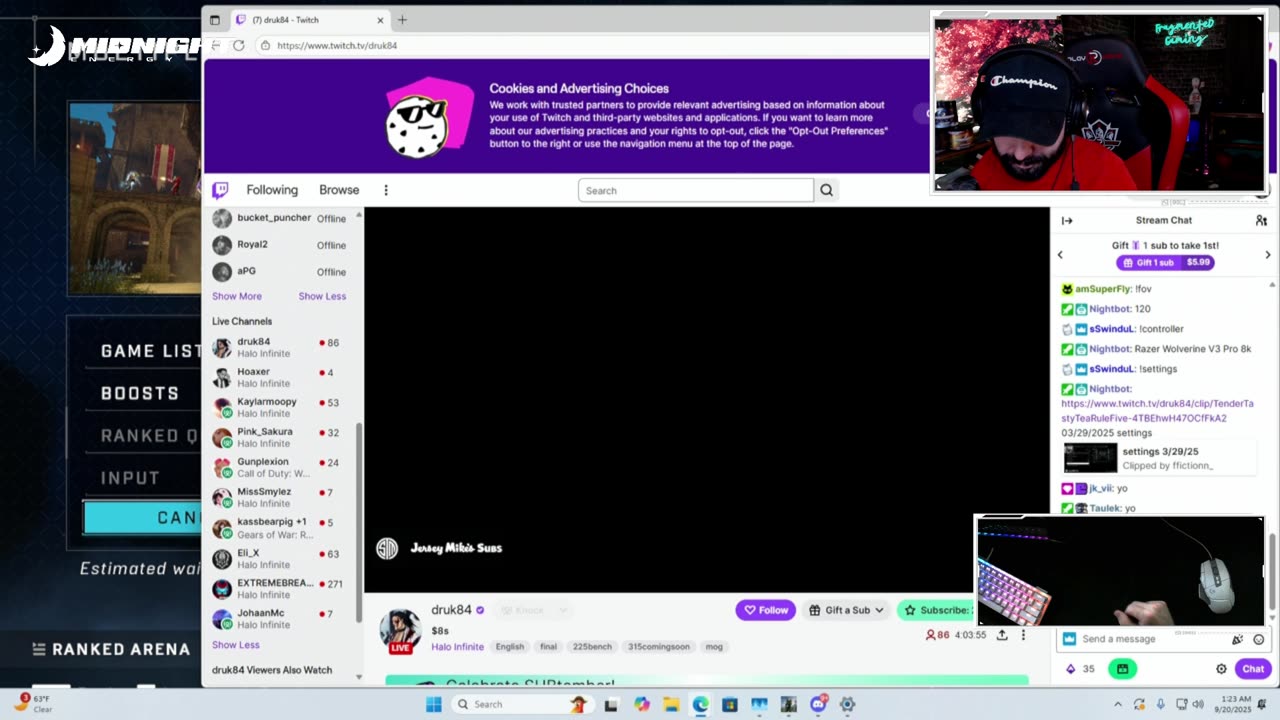Select kassbearpig +1 channel
The image size is (1280, 720).
(278, 528)
